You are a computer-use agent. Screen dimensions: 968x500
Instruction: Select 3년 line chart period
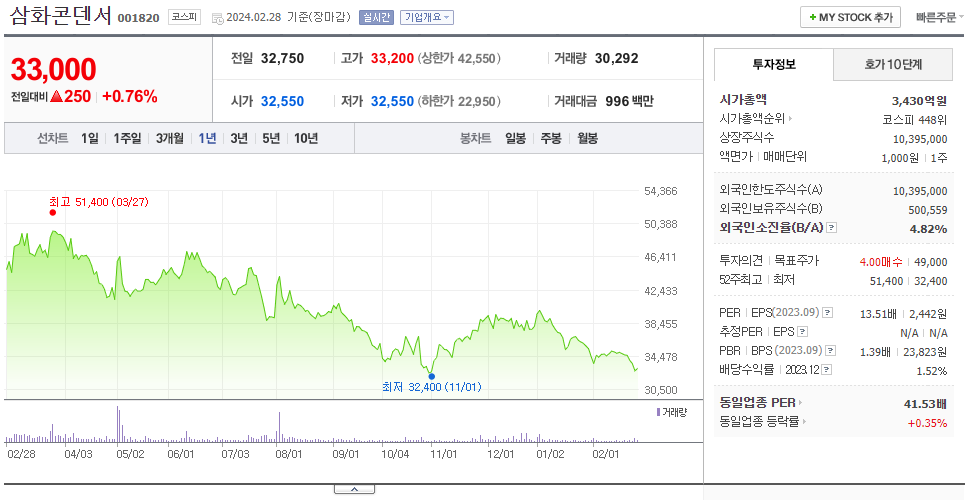[239, 138]
